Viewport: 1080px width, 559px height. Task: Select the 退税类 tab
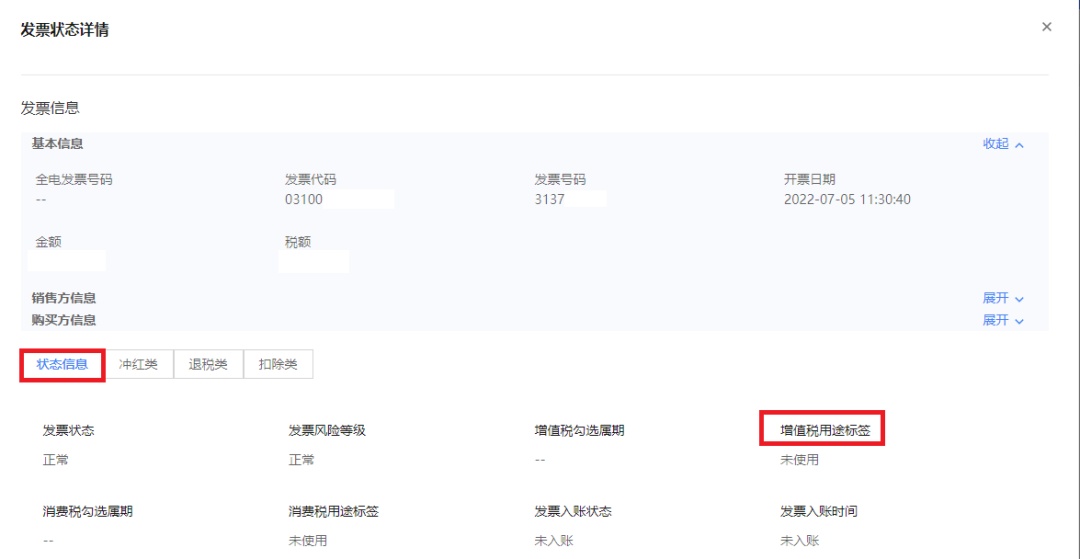tap(208, 364)
